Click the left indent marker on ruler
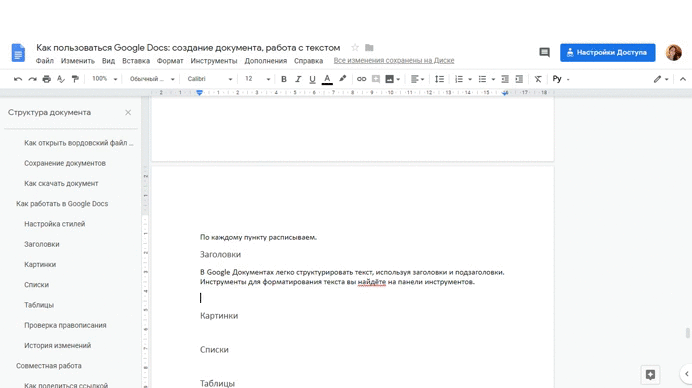This screenshot has height=388, width=692. point(199,93)
